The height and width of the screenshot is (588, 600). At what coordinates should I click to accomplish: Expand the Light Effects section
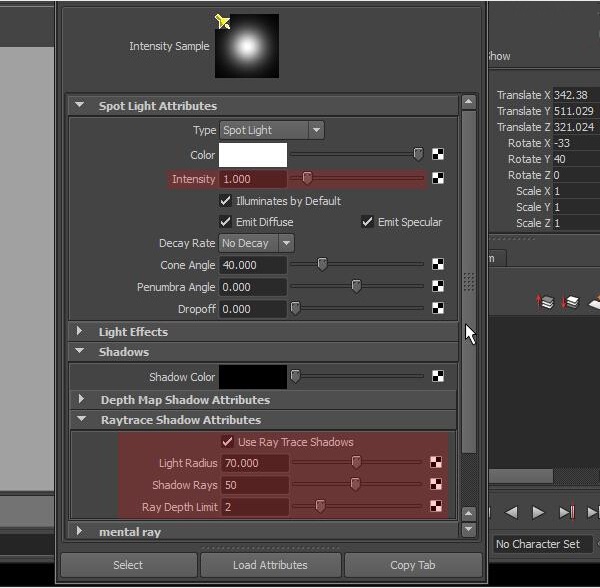click(x=79, y=331)
